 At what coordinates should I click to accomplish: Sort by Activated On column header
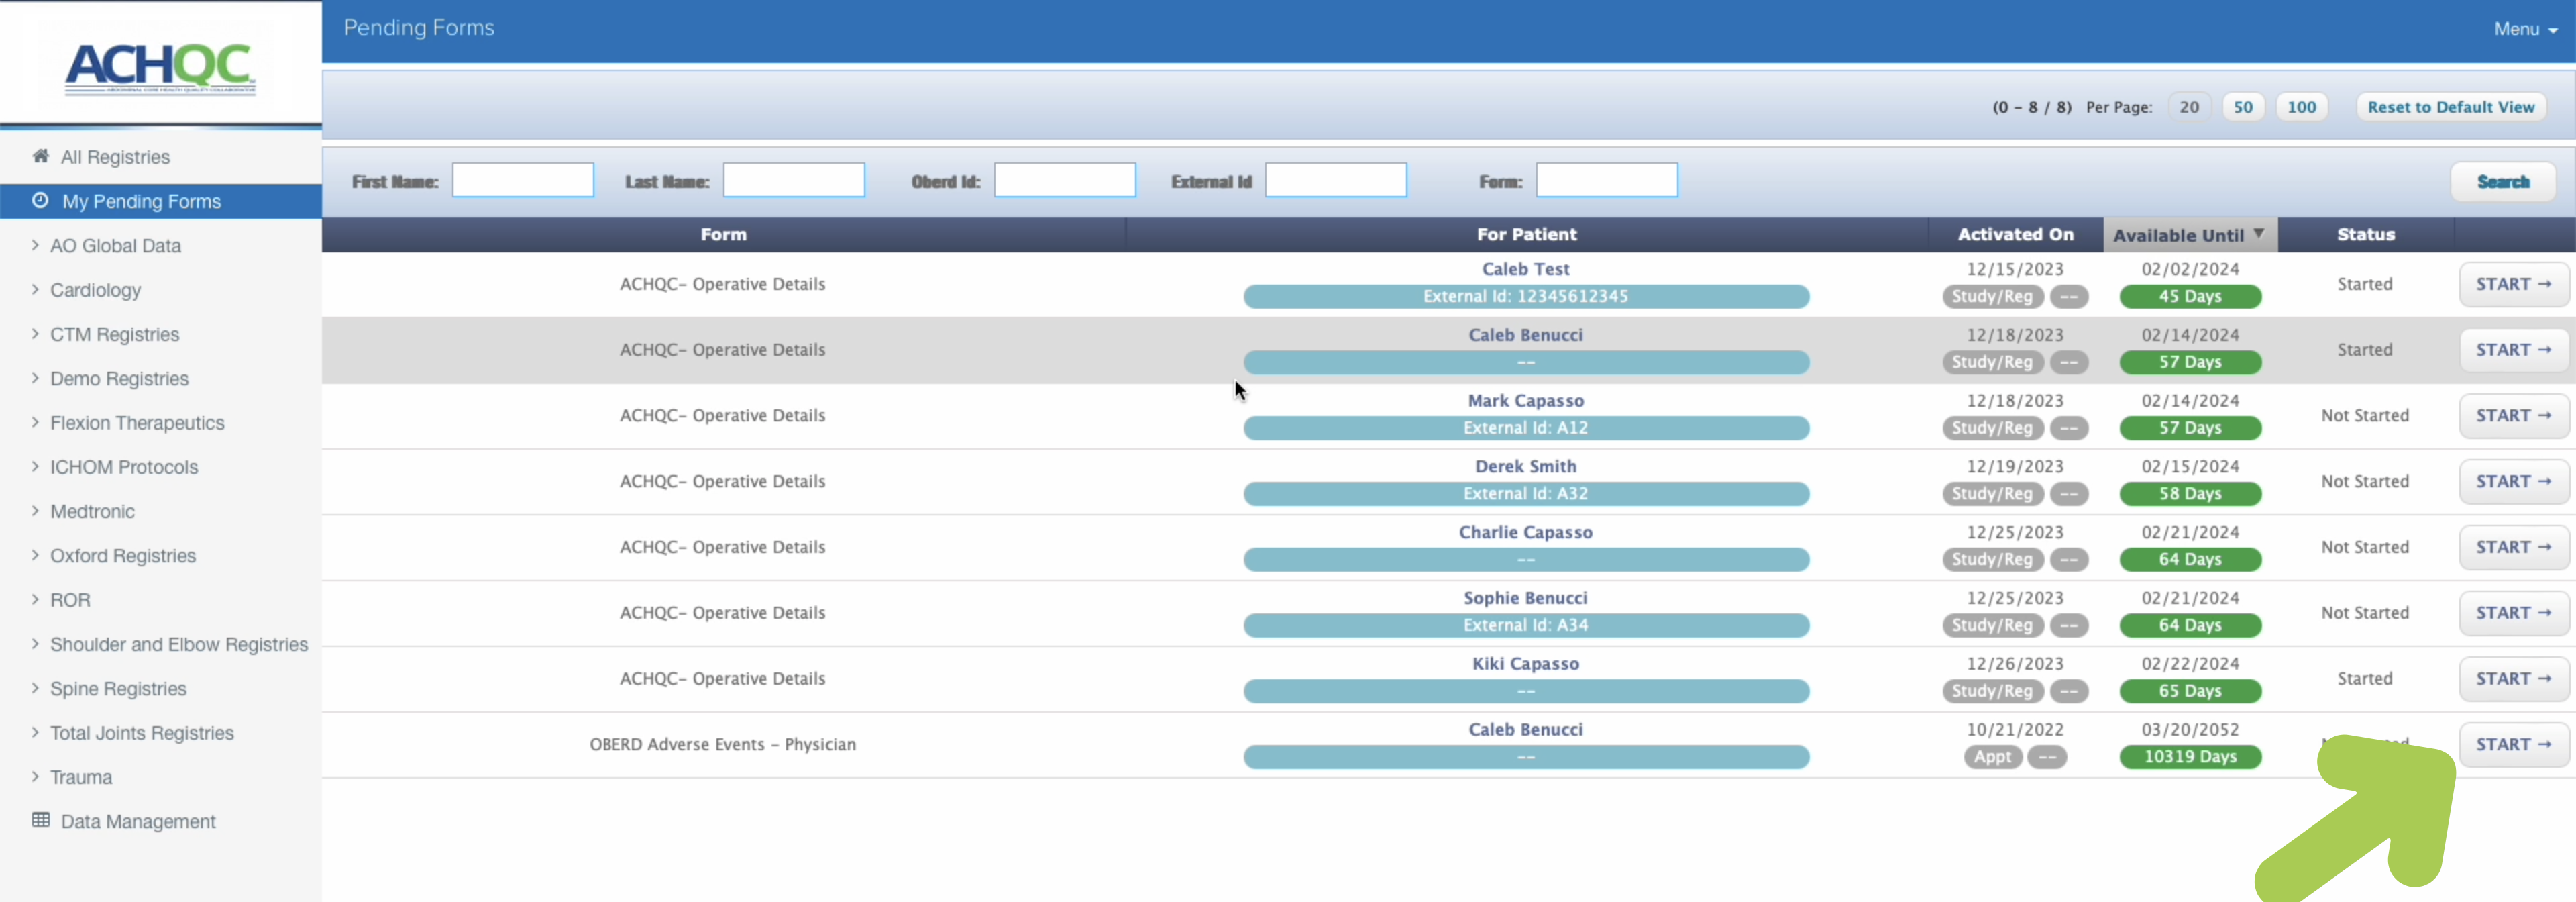click(2015, 234)
